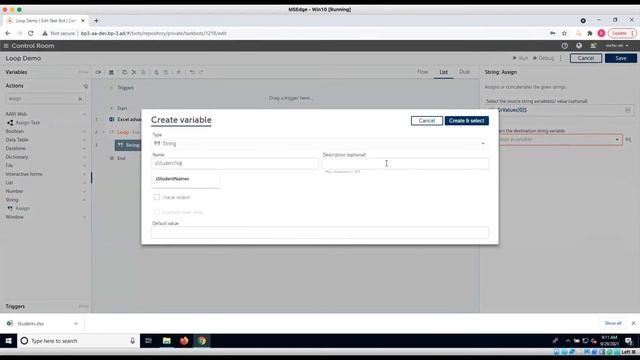Image resolution: width=640 pixels, height=360 pixels.
Task: Start Debug mode for the bot
Action: [x=543, y=58]
